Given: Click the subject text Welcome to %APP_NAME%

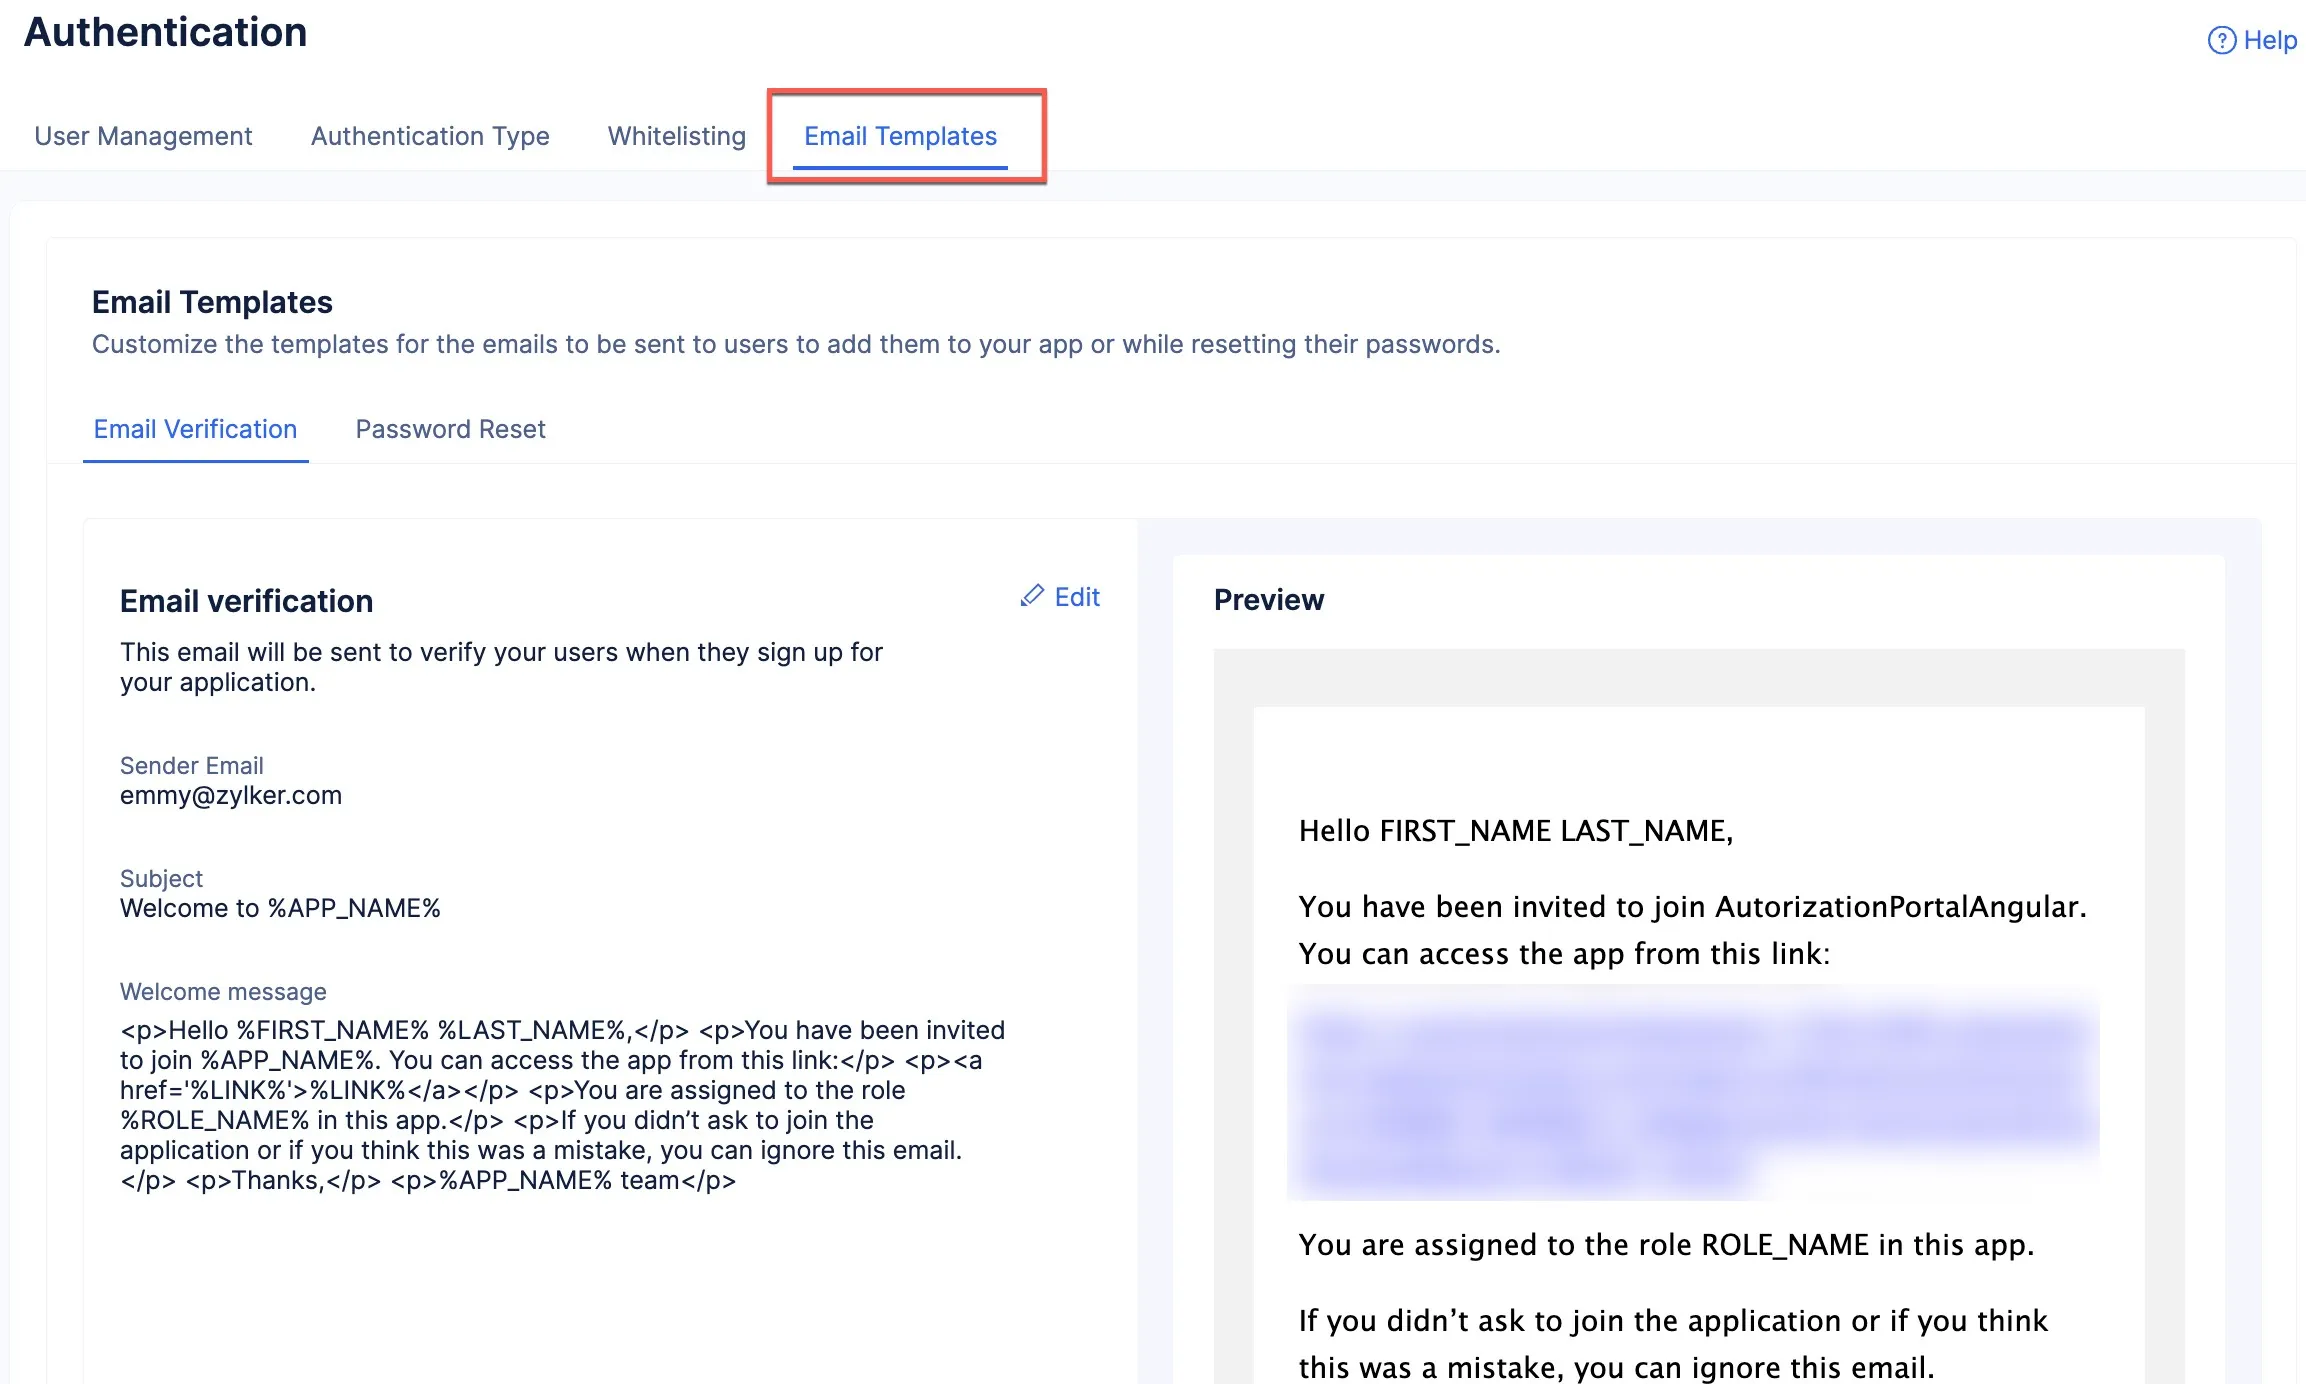Looking at the screenshot, I should pyautogui.click(x=280, y=908).
